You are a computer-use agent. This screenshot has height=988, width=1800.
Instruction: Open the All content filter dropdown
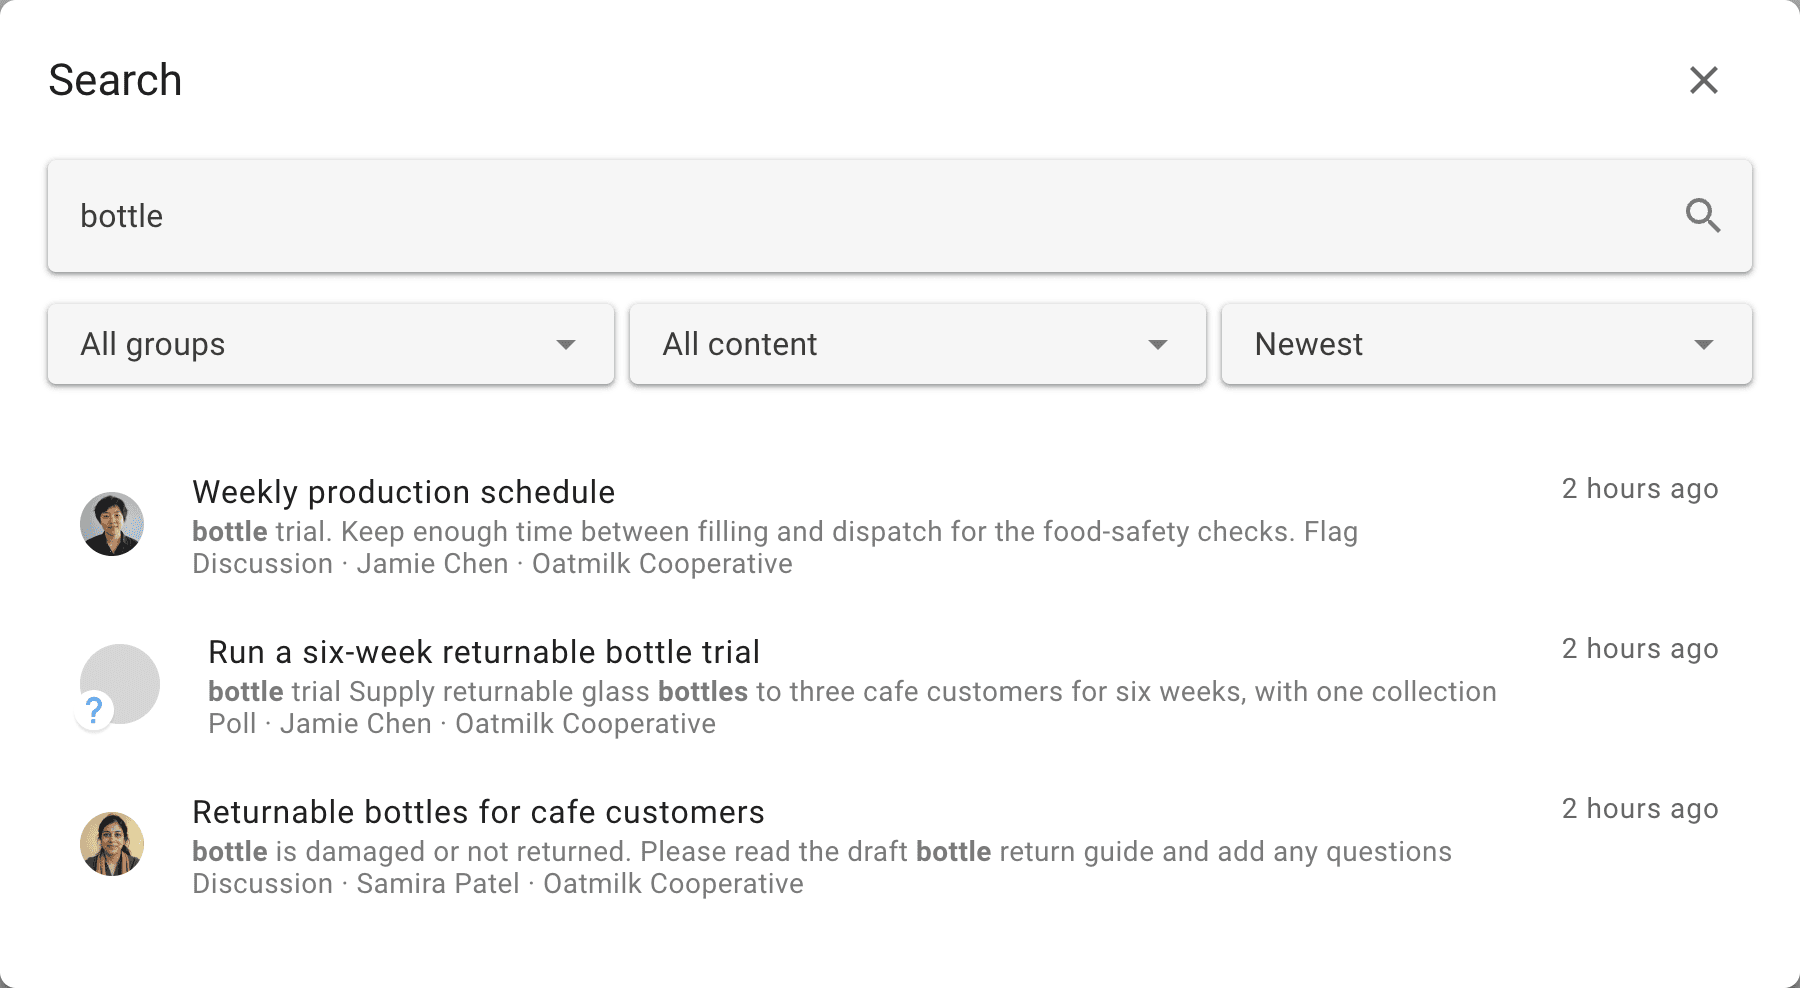pyautogui.click(x=917, y=344)
